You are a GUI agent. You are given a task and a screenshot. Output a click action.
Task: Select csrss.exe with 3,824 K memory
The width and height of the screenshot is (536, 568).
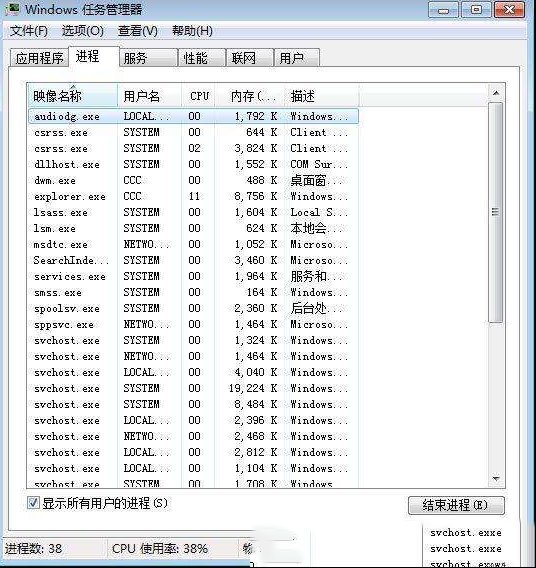pyautogui.click(x=193, y=148)
